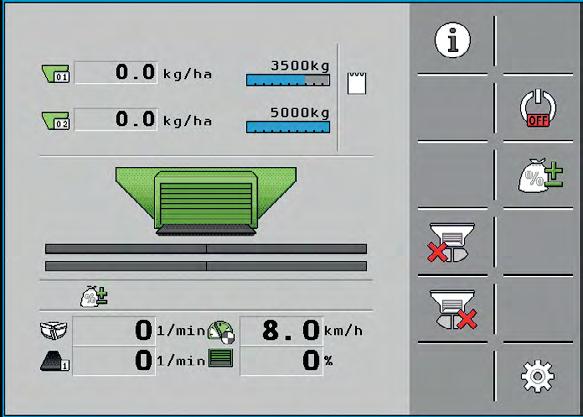Click the 3500kg fill level bar
Screen dimensions: 583x417
click(x=288, y=80)
